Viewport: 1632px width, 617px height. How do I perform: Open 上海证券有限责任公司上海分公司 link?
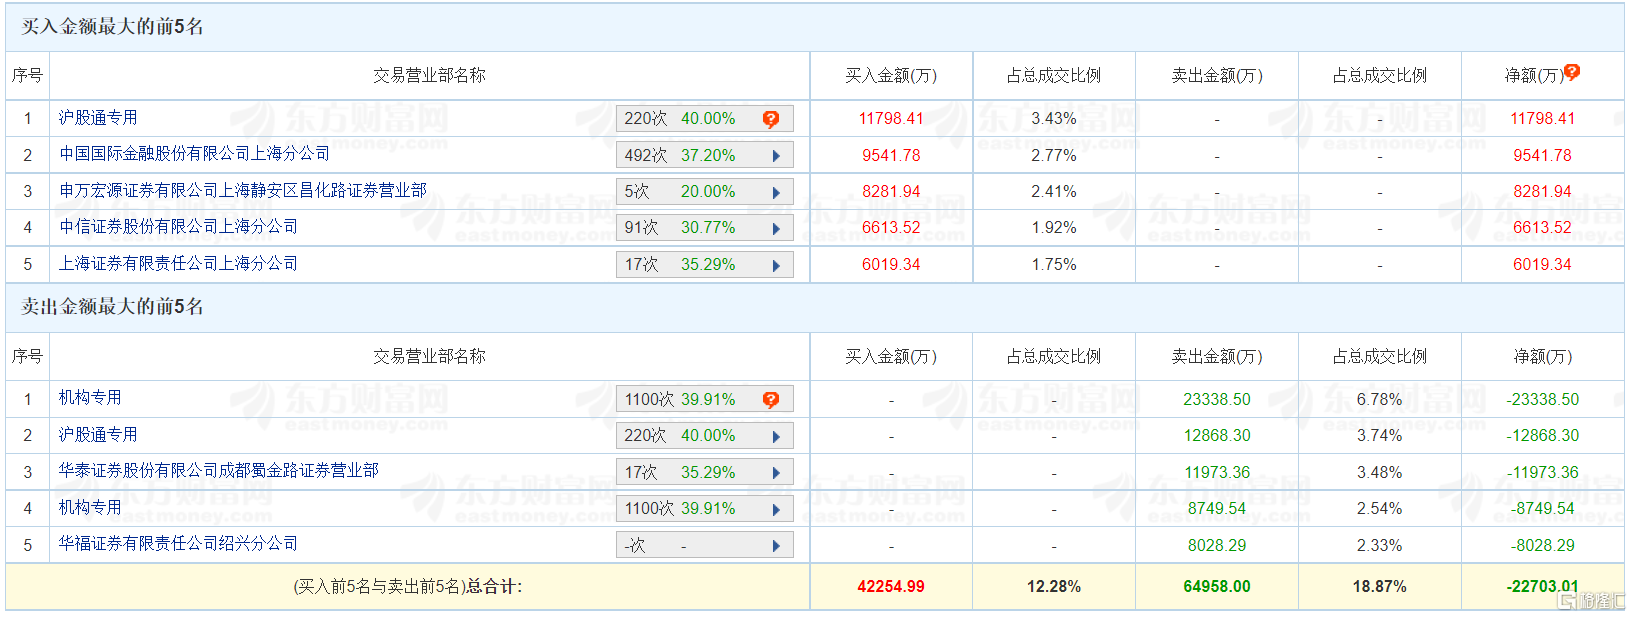tap(178, 264)
